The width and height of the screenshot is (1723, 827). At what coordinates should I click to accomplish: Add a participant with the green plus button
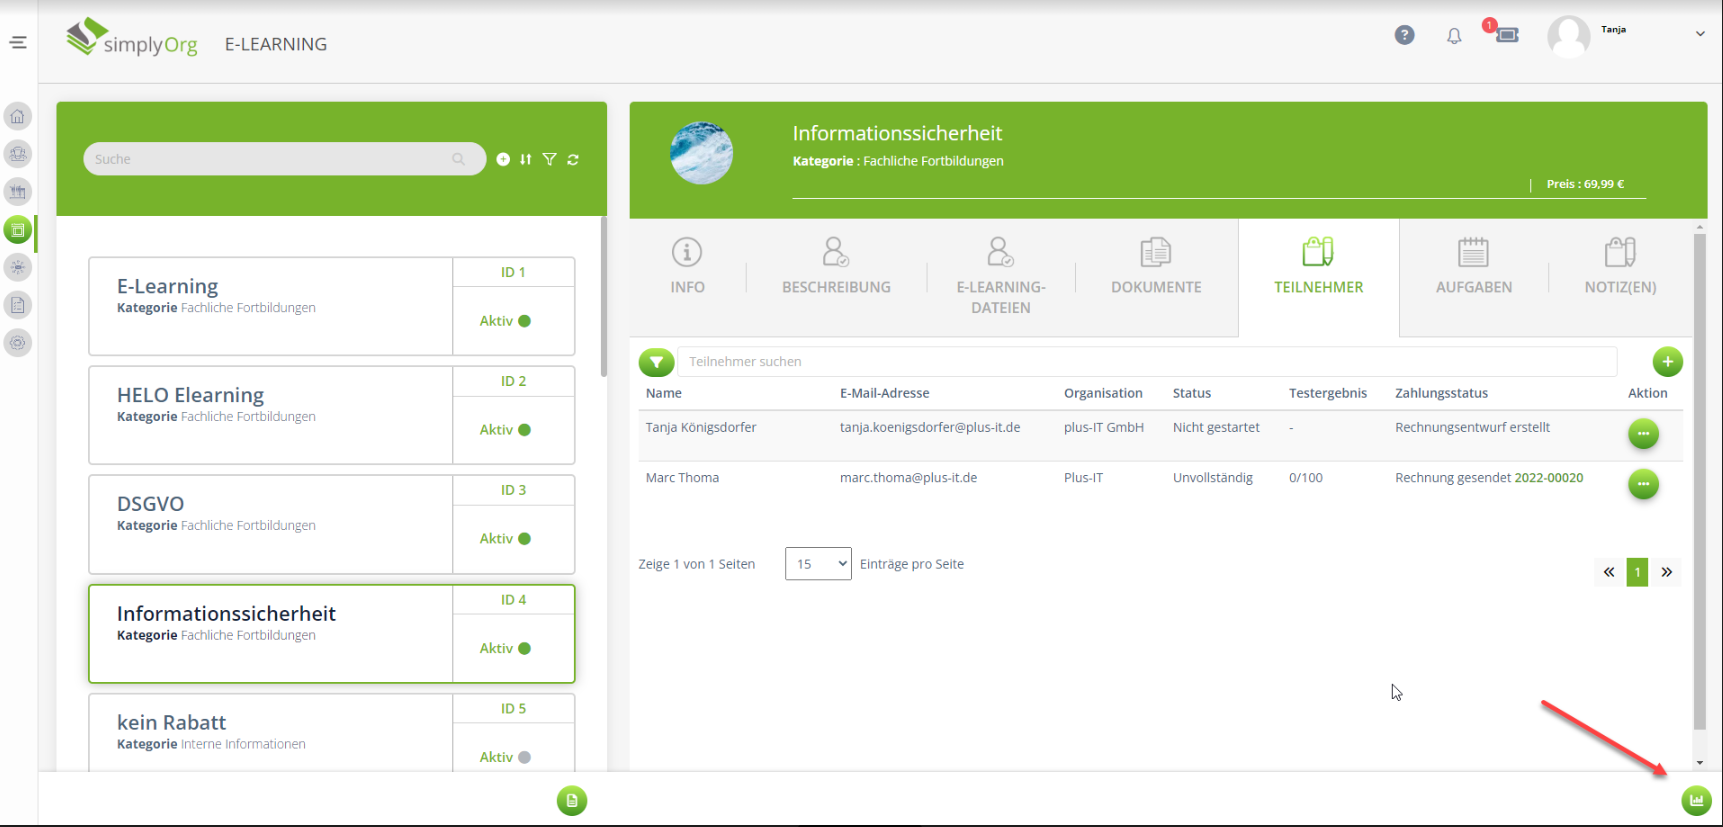click(x=1667, y=362)
